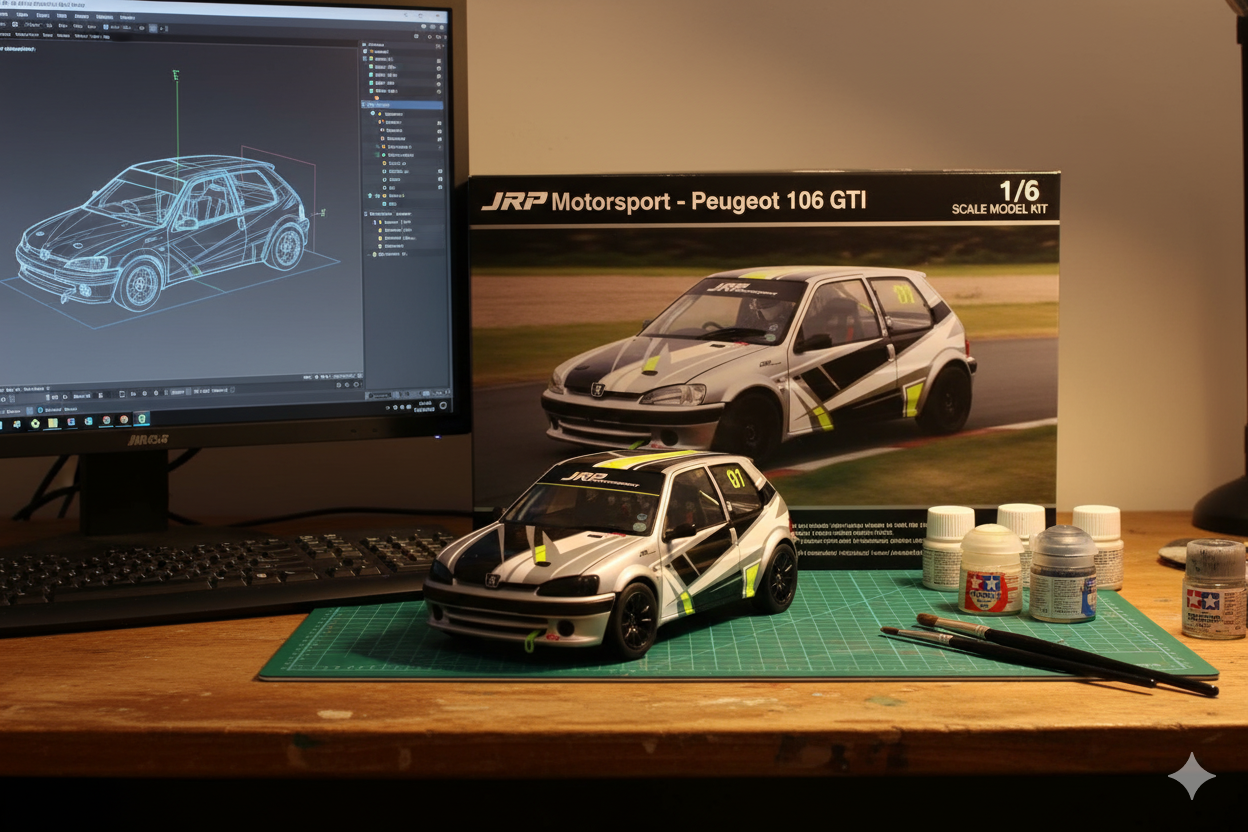Open the green shield app on the taskbar
Screen dimensions: 1248x832
[142, 420]
